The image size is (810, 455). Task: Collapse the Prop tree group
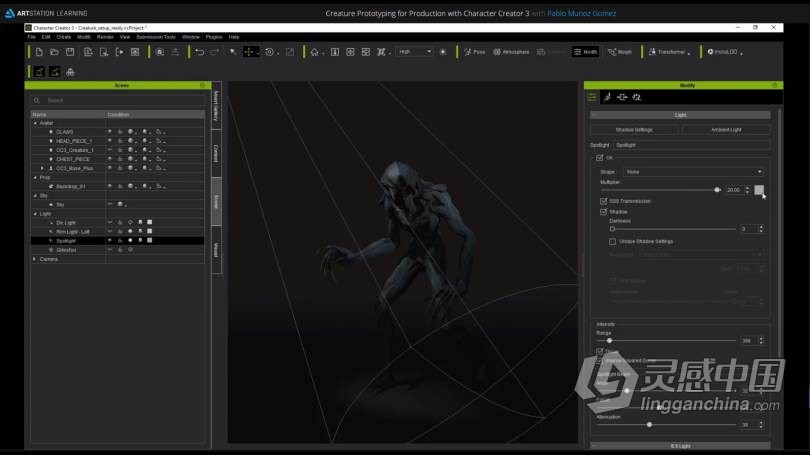coord(35,178)
